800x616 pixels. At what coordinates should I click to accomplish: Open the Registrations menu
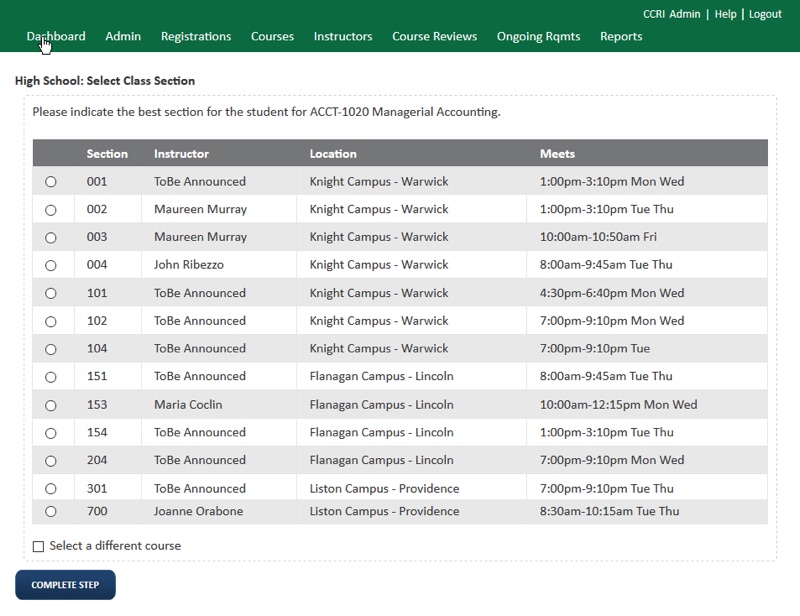pos(196,37)
